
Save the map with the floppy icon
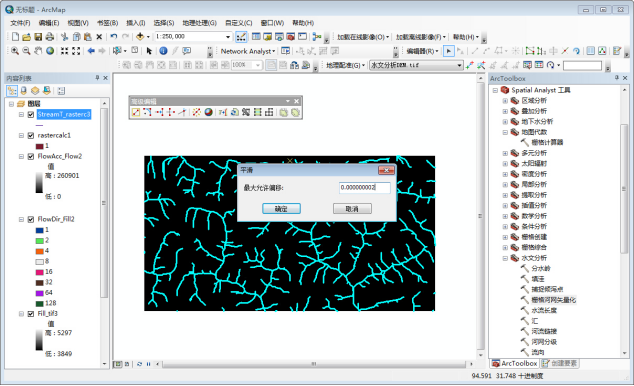(38, 37)
